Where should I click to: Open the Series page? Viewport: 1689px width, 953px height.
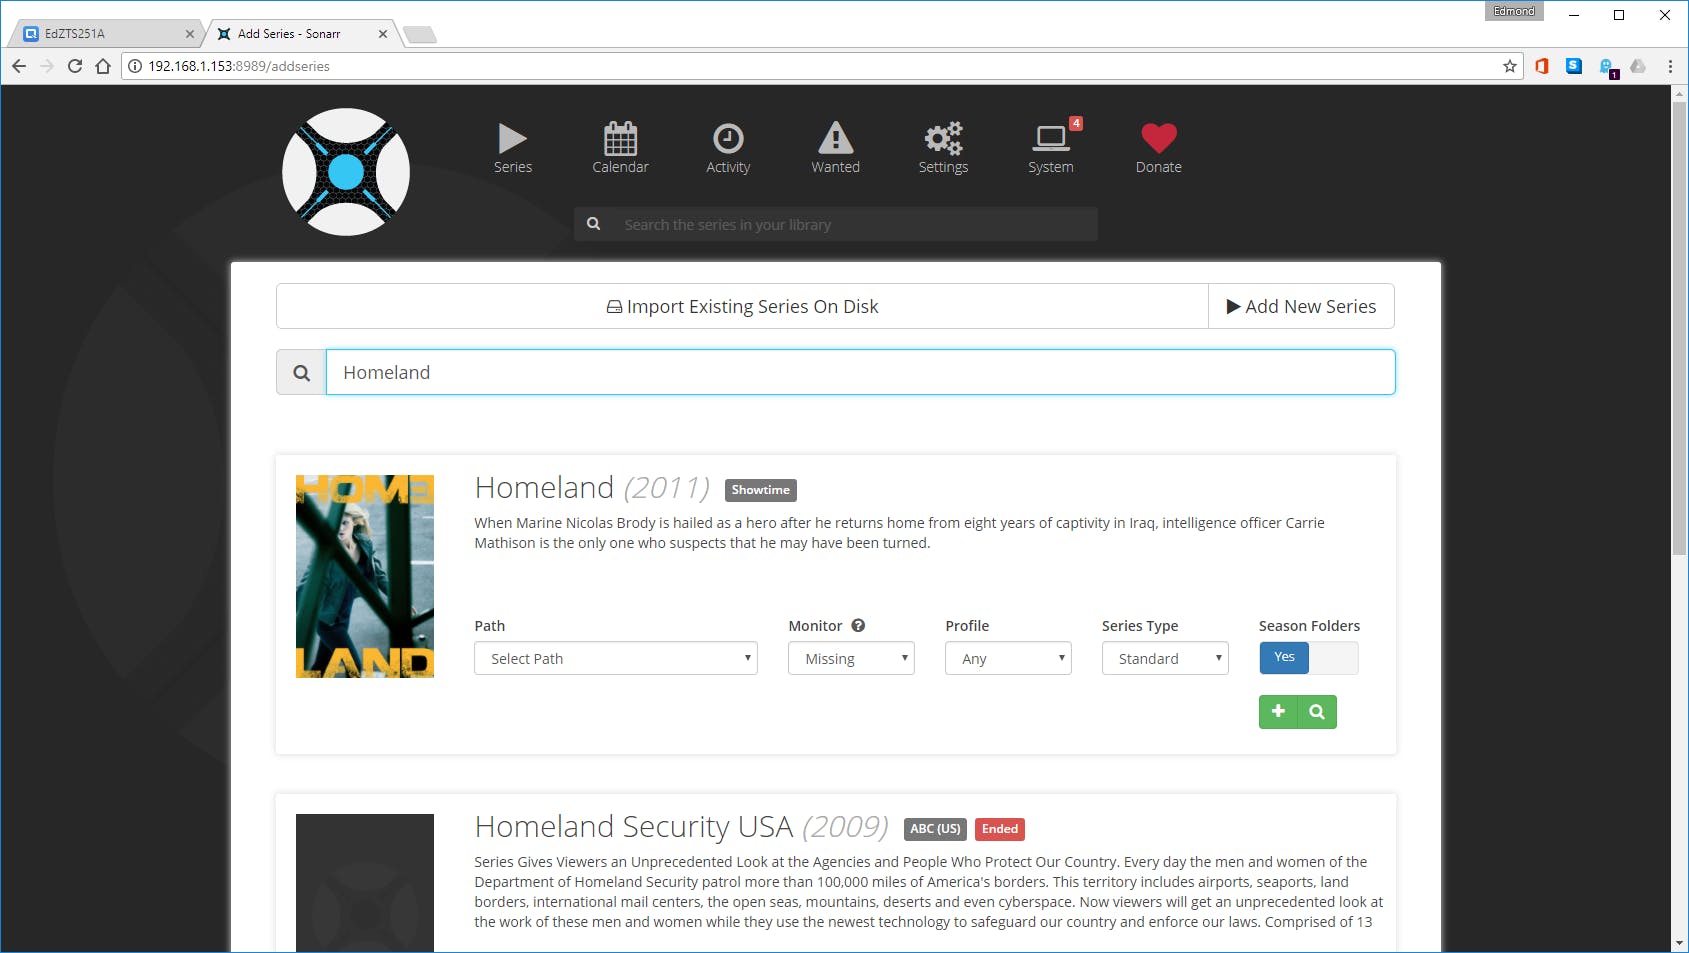click(513, 148)
